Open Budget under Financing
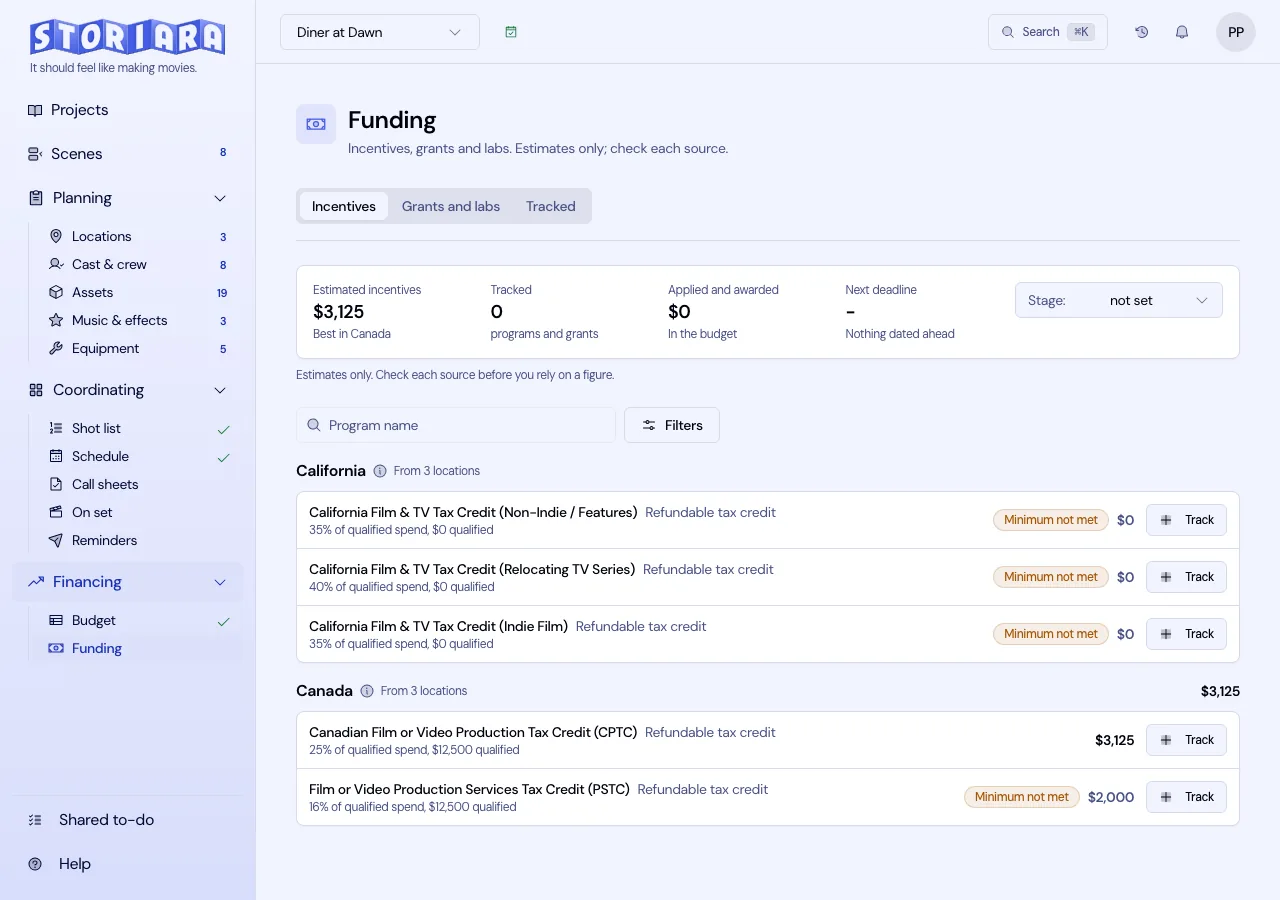Viewport: 1280px width, 900px height. click(x=137, y=620)
